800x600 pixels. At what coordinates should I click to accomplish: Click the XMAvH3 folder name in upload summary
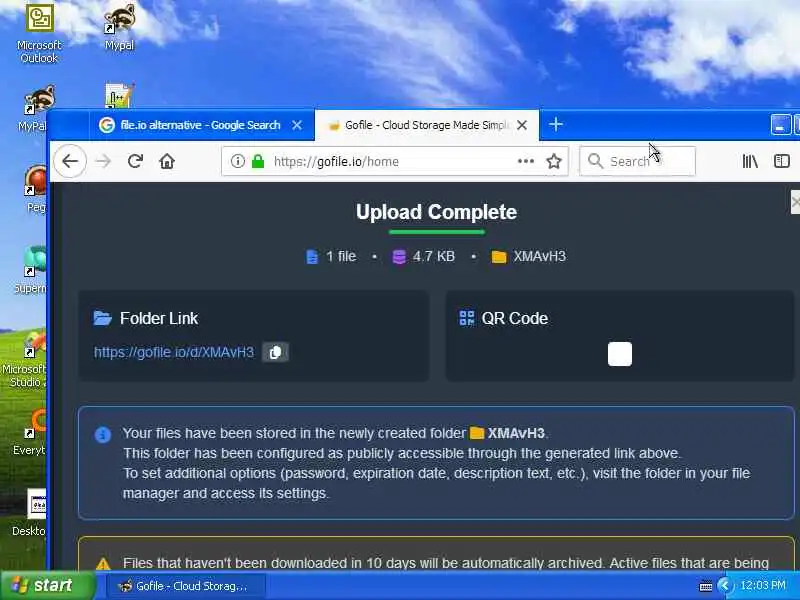pos(539,256)
